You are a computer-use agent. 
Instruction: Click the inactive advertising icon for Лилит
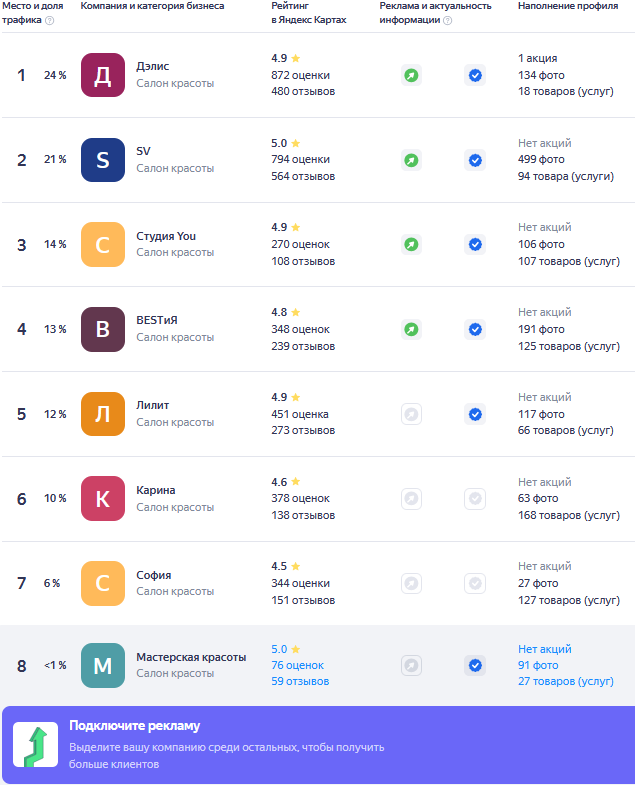pyautogui.click(x=411, y=414)
